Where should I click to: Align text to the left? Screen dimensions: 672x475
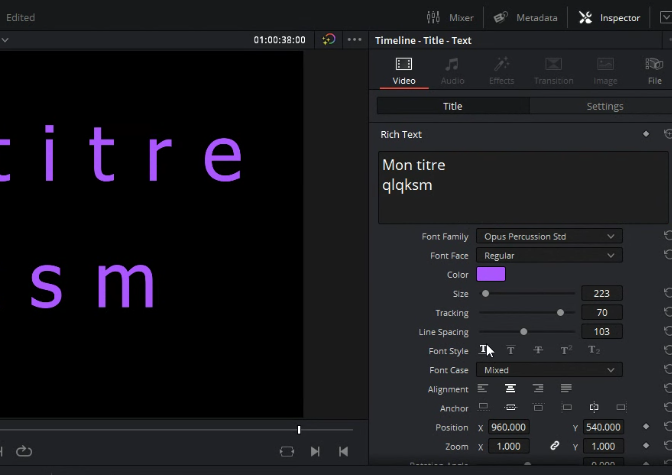483,389
